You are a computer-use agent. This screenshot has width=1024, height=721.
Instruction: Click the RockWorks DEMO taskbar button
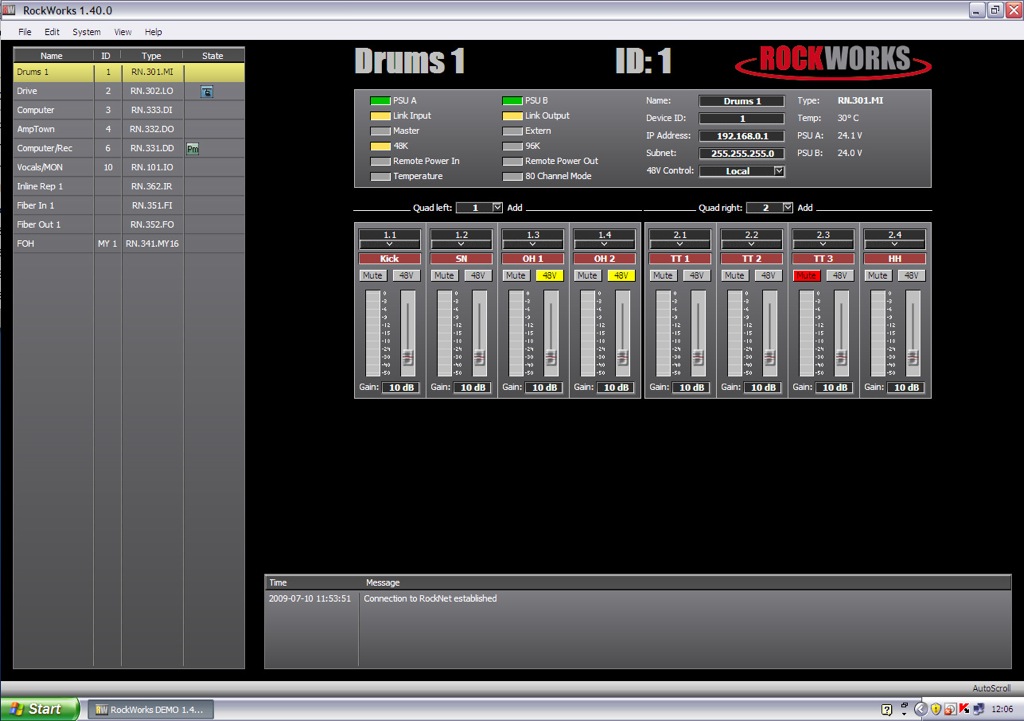[150, 709]
